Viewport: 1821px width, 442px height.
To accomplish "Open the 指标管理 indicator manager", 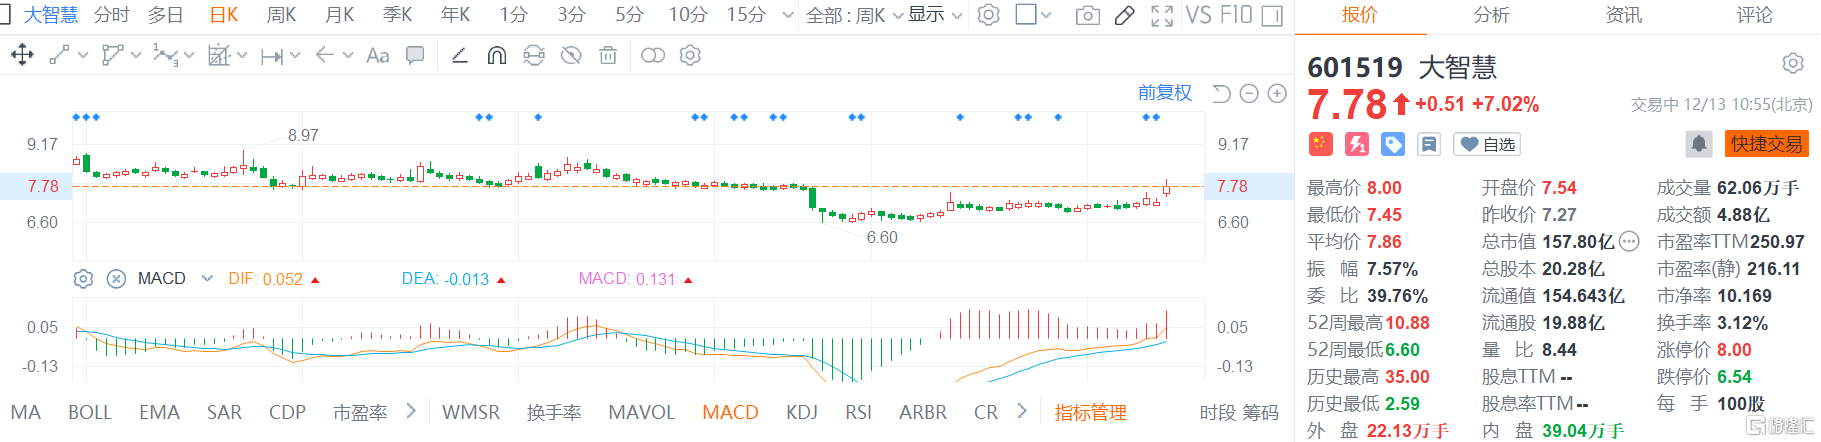I will [1090, 412].
